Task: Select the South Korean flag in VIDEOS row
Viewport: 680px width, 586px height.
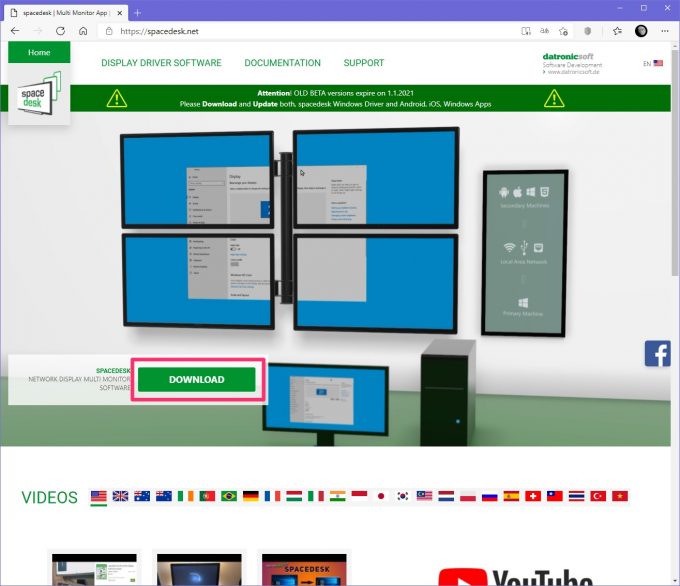Action: point(402,496)
